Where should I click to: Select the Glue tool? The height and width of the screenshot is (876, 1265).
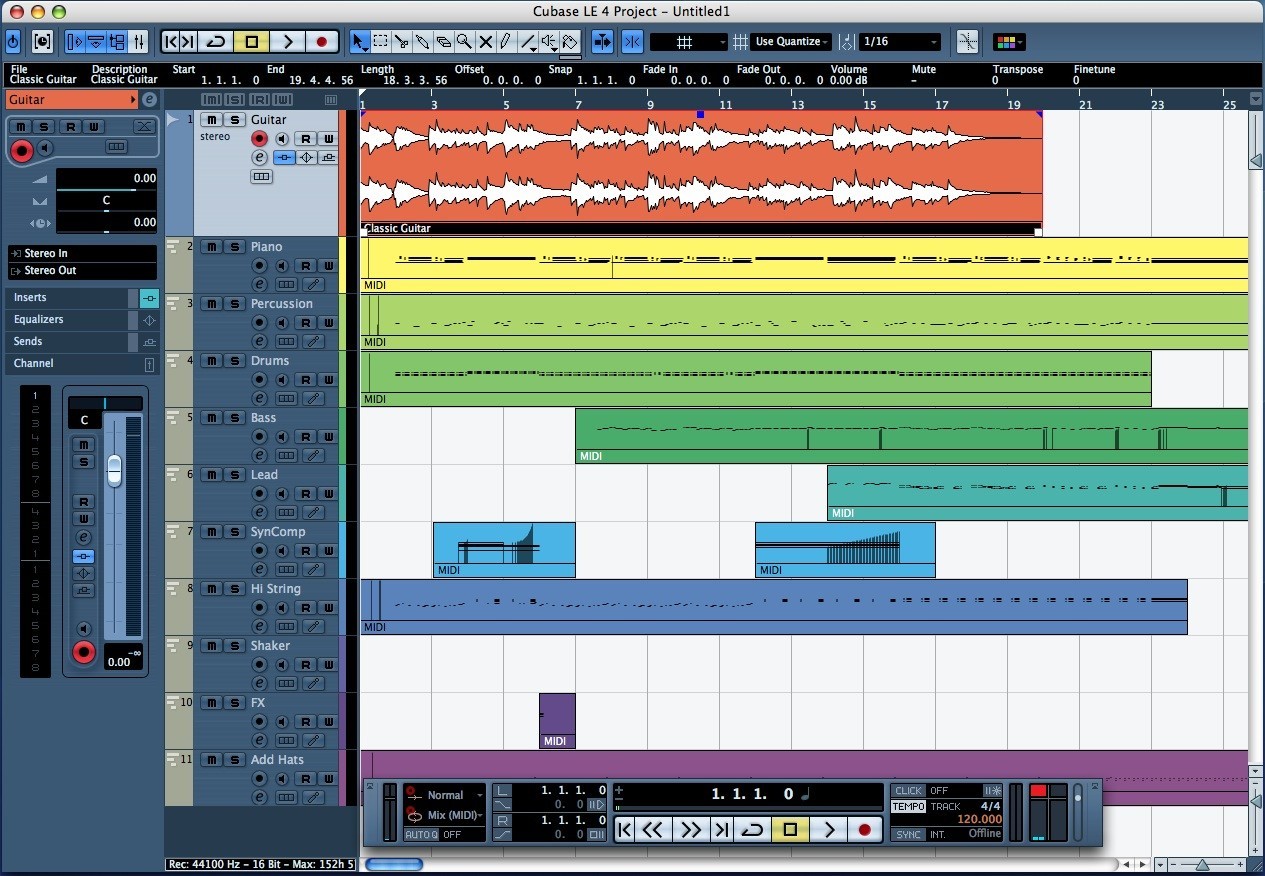tap(422, 42)
